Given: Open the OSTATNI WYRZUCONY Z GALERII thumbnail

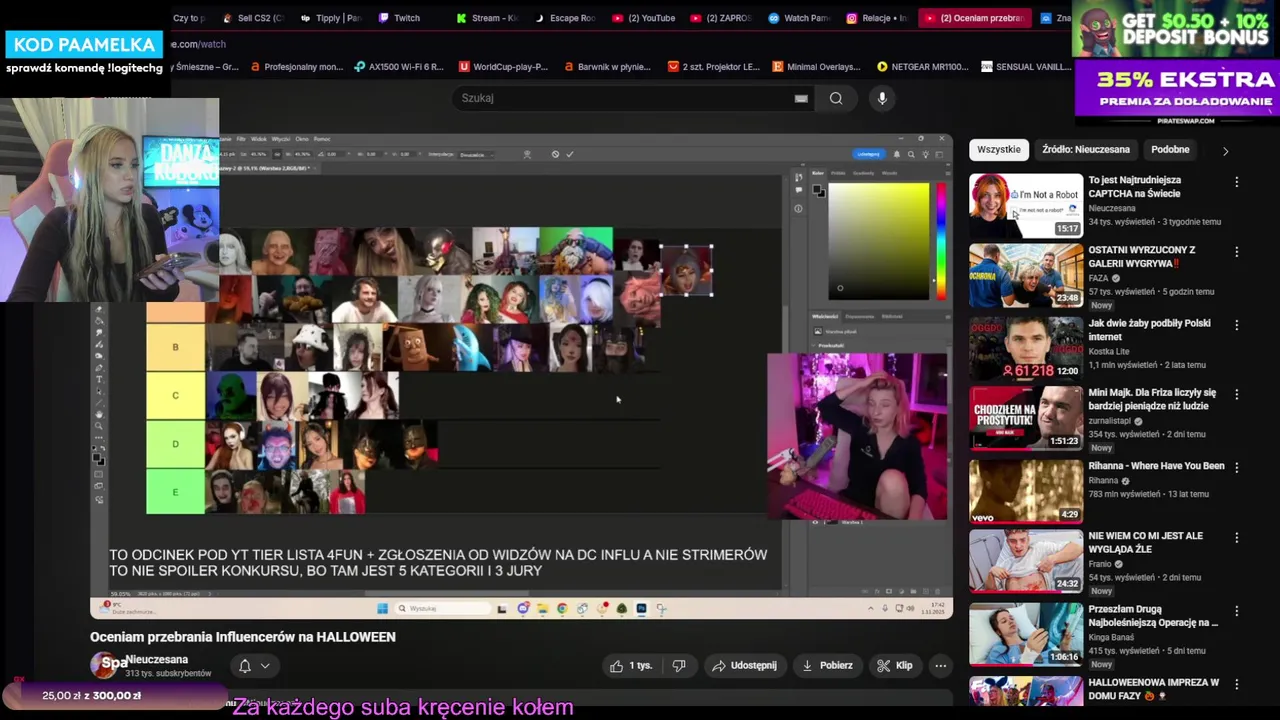Looking at the screenshot, I should 1025,275.
